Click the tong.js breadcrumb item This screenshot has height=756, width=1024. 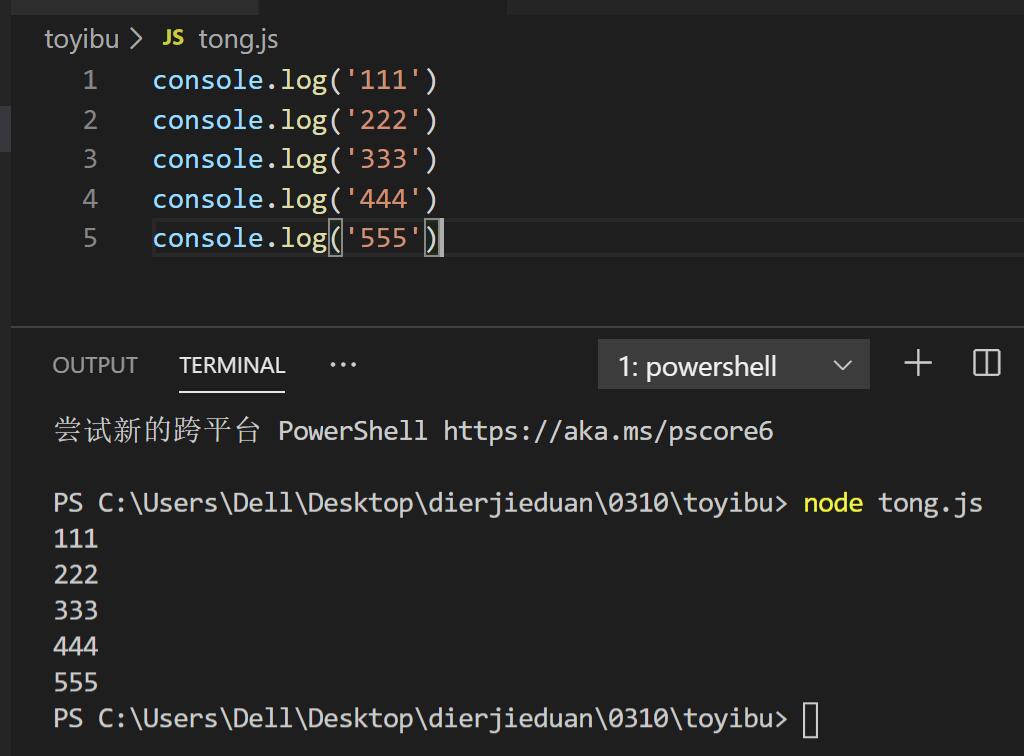(x=238, y=39)
